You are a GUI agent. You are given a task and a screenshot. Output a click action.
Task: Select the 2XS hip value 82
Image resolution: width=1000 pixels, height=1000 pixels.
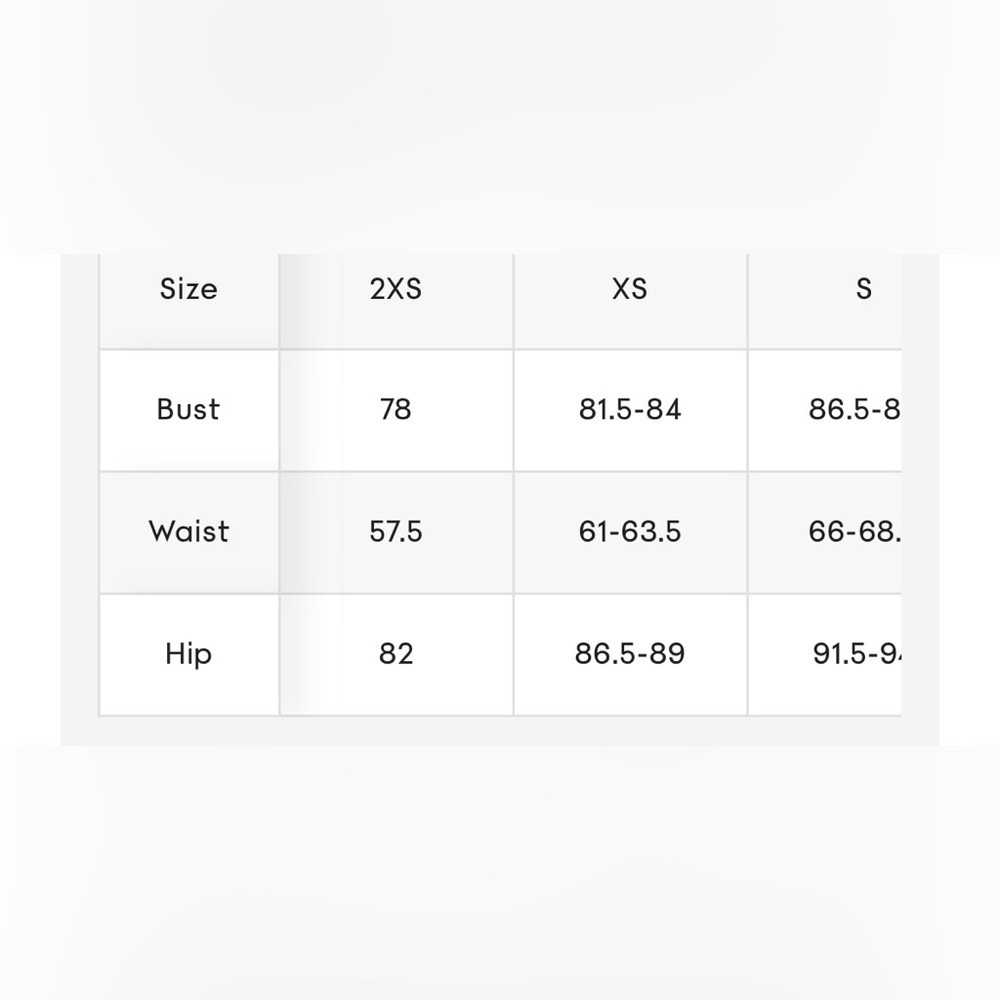[396, 654]
